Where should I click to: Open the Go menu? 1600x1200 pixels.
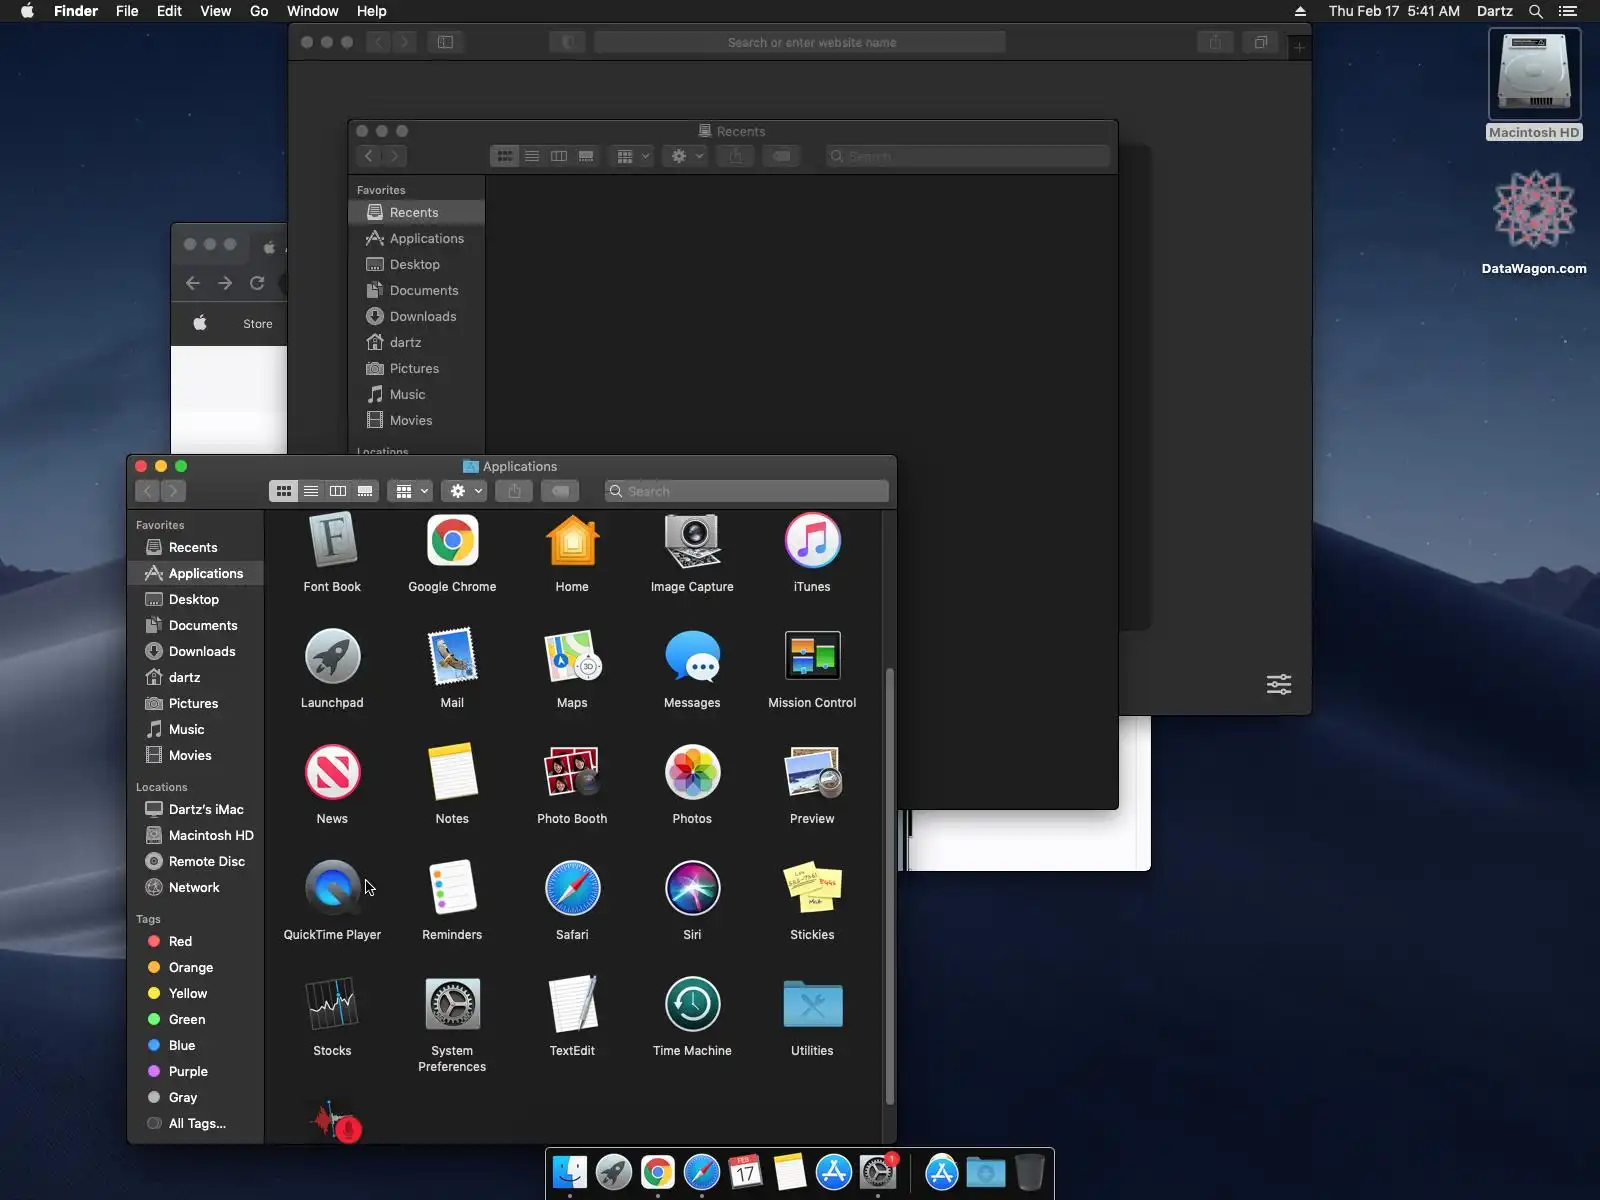click(x=259, y=11)
